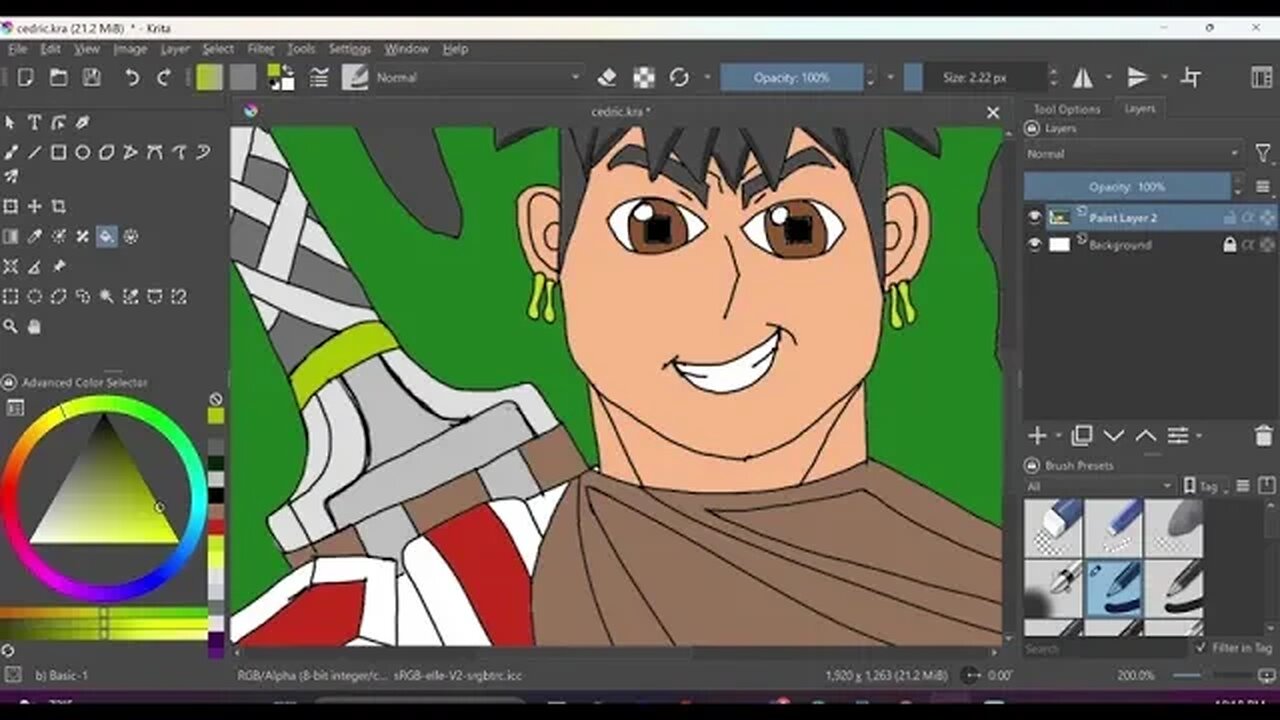Select the Rectangular Selection tool

pos(10,296)
